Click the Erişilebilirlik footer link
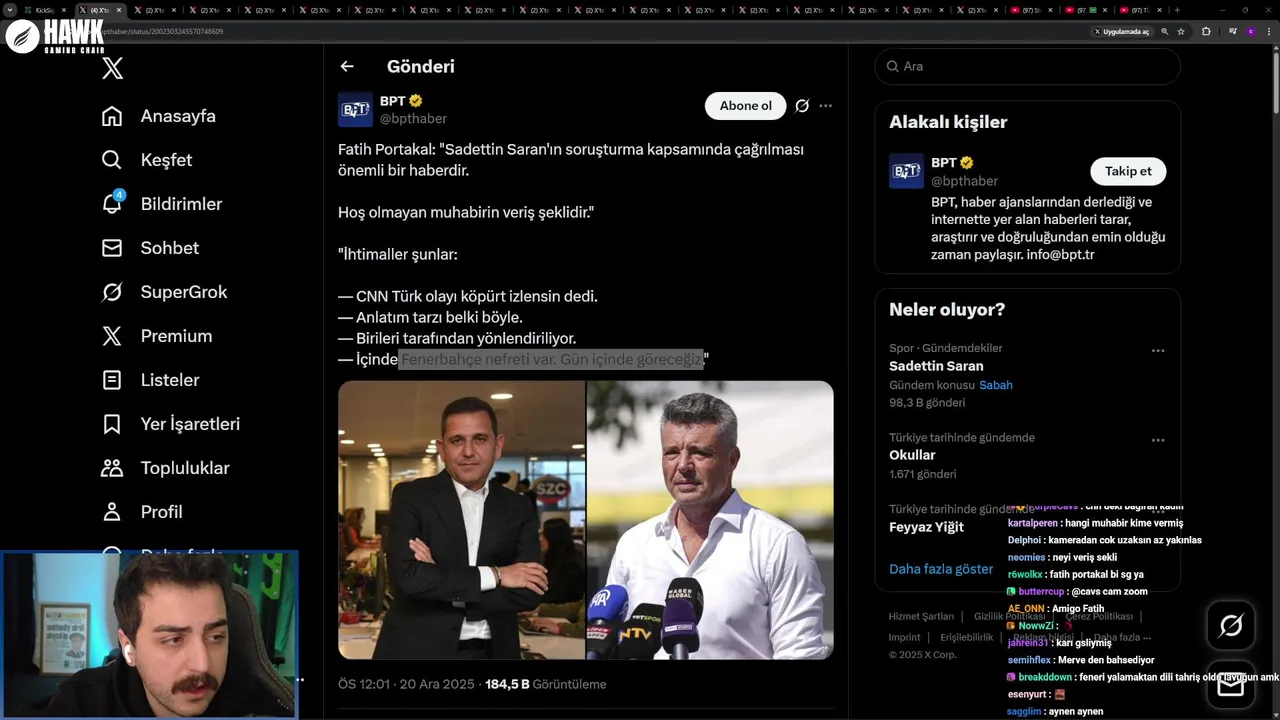 [x=967, y=637]
